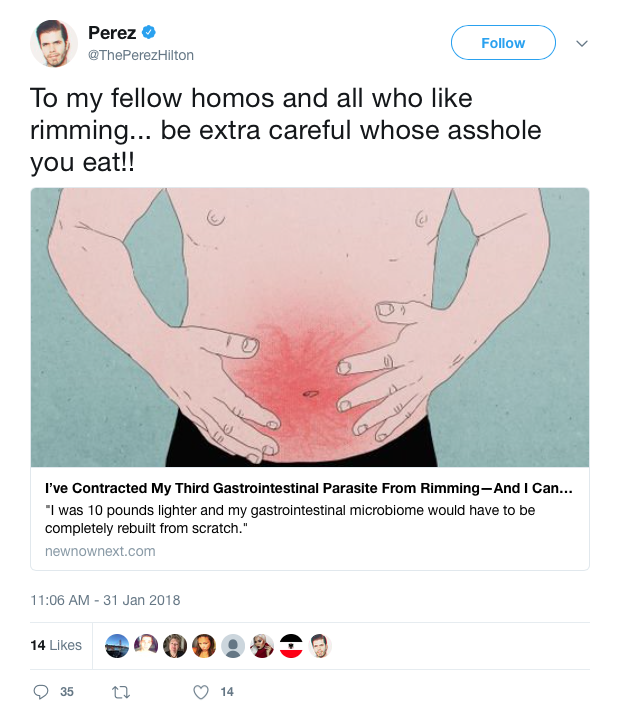The height and width of the screenshot is (706, 621).
Task: Expand the tweet options chevron menu
Action: (x=583, y=44)
